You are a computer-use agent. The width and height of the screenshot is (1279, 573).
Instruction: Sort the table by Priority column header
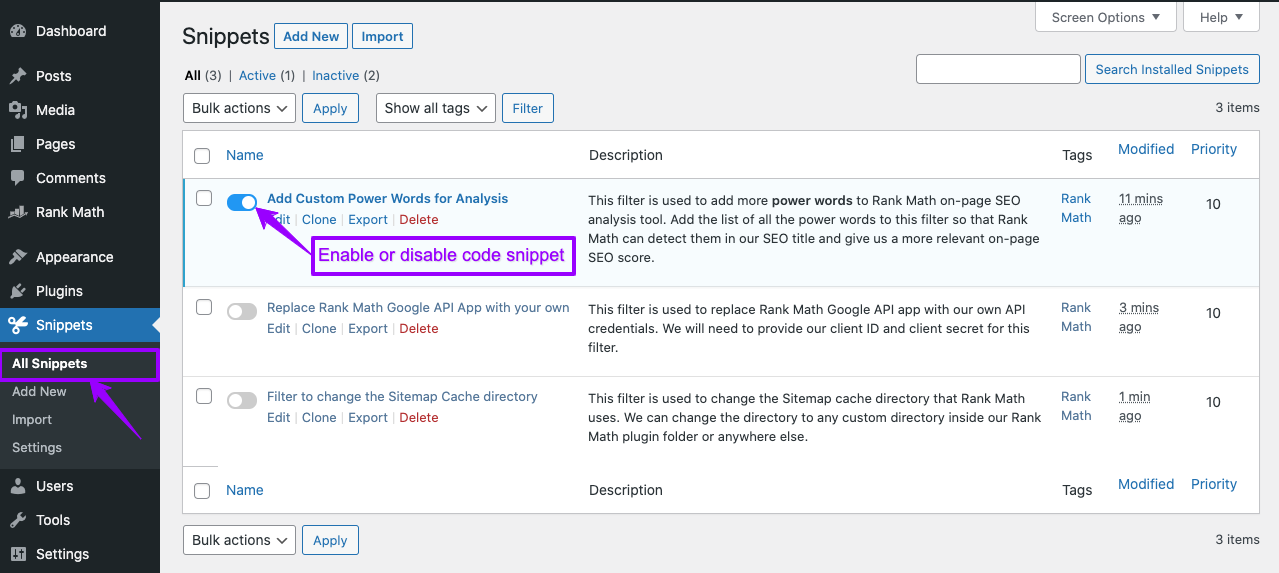pyautogui.click(x=1213, y=149)
